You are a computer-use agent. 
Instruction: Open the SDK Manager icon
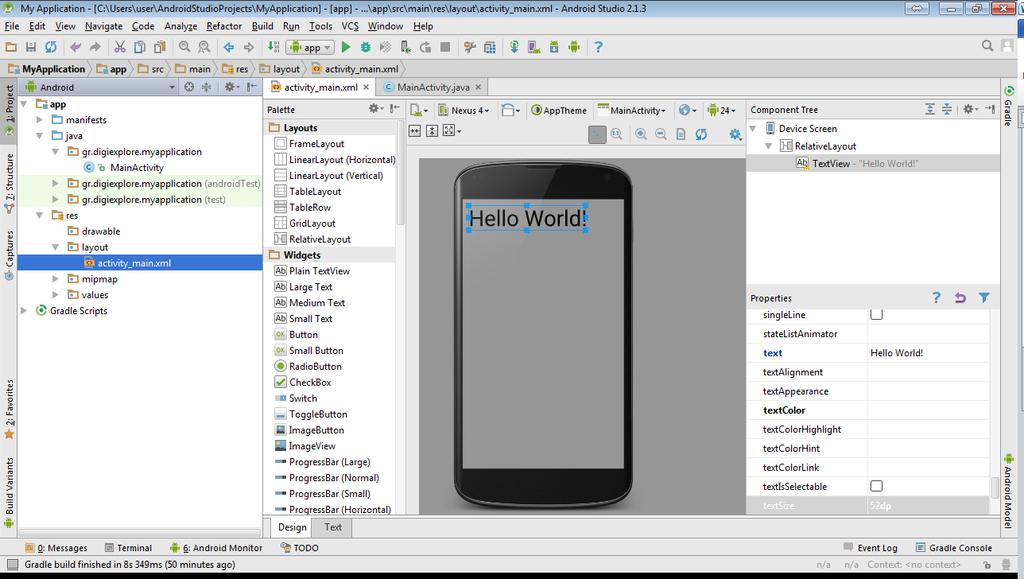[x=554, y=47]
